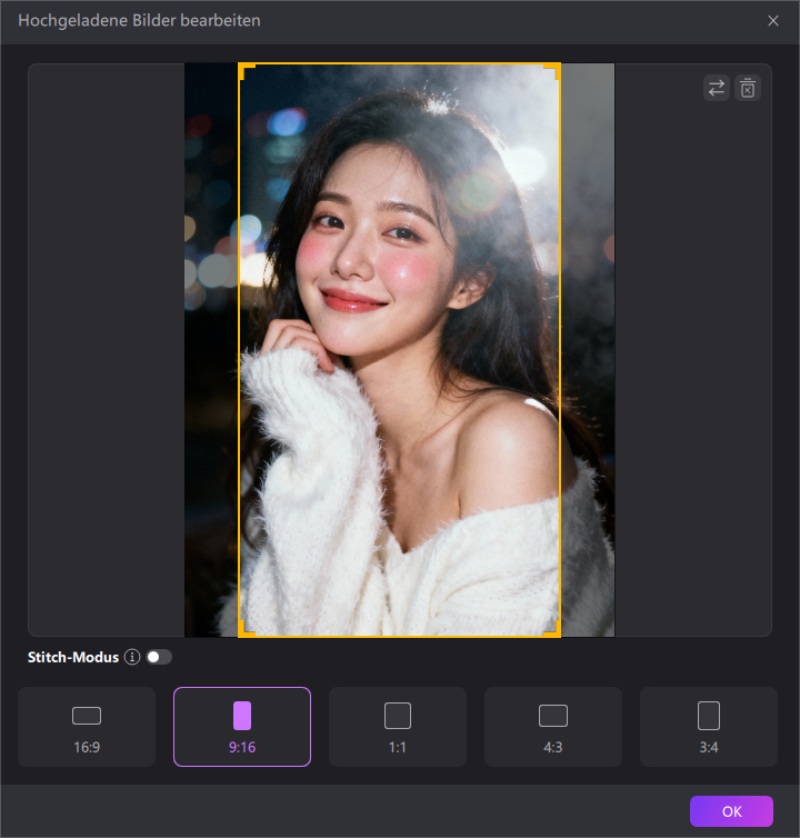Switch to the 4:3 aspect ratio
Image resolution: width=800 pixels, height=838 pixels.
(553, 726)
